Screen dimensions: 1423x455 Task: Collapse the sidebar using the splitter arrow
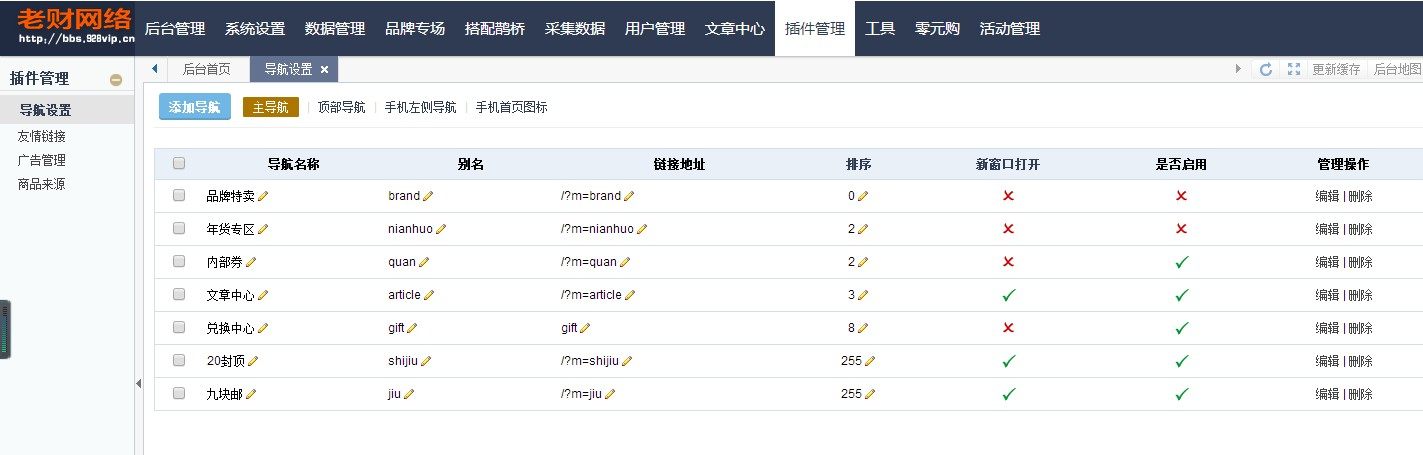(x=138, y=383)
